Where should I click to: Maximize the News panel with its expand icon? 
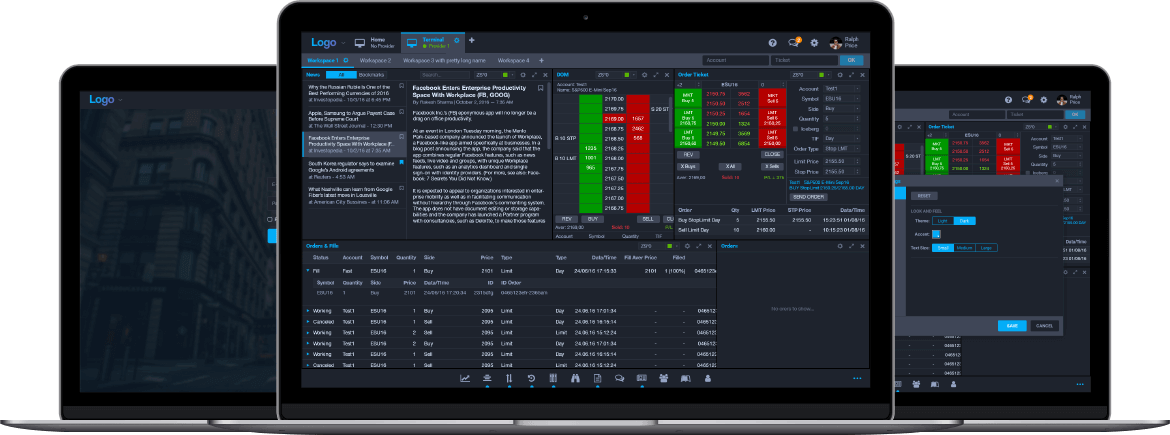tap(534, 75)
